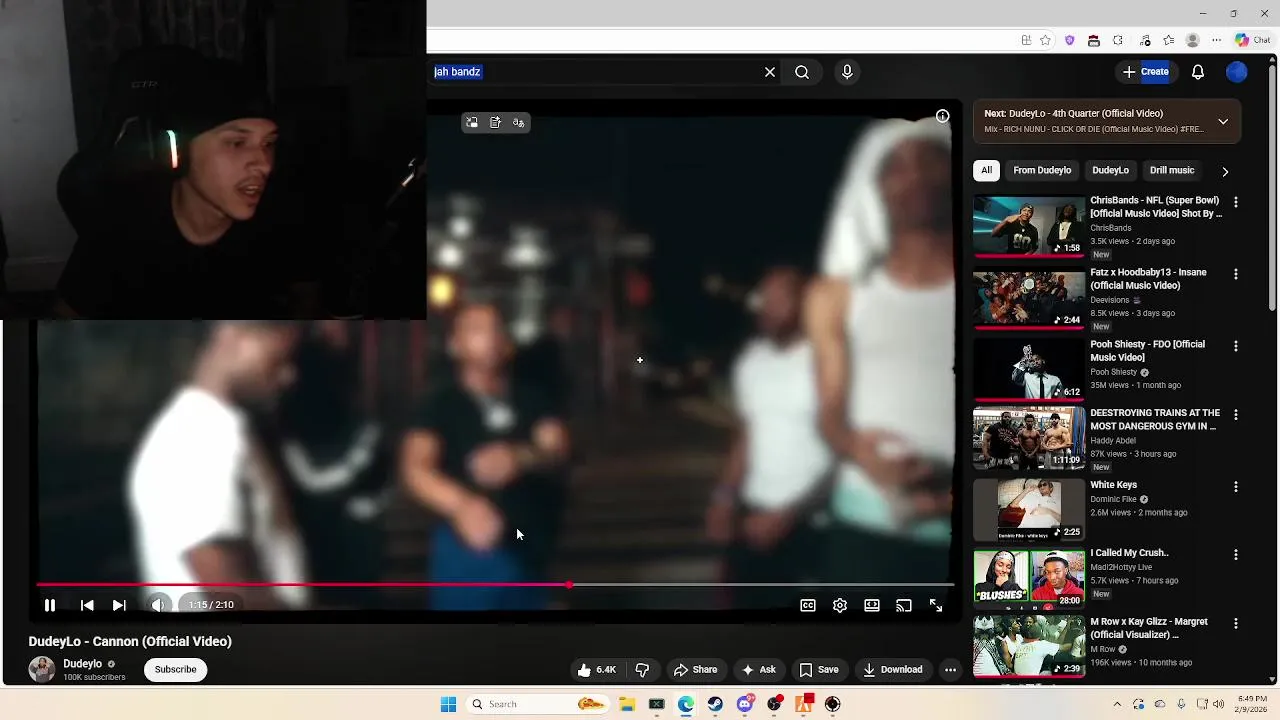
Task: Open options for I Called My Crush
Action: tap(1236, 554)
